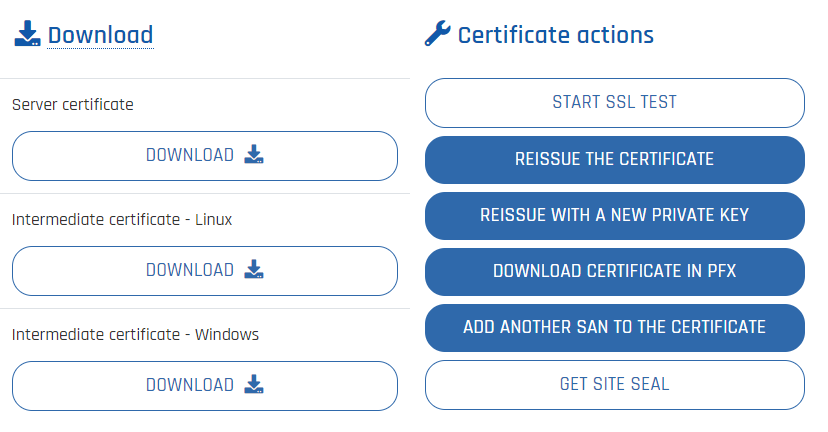Start the SSL test

point(615,103)
